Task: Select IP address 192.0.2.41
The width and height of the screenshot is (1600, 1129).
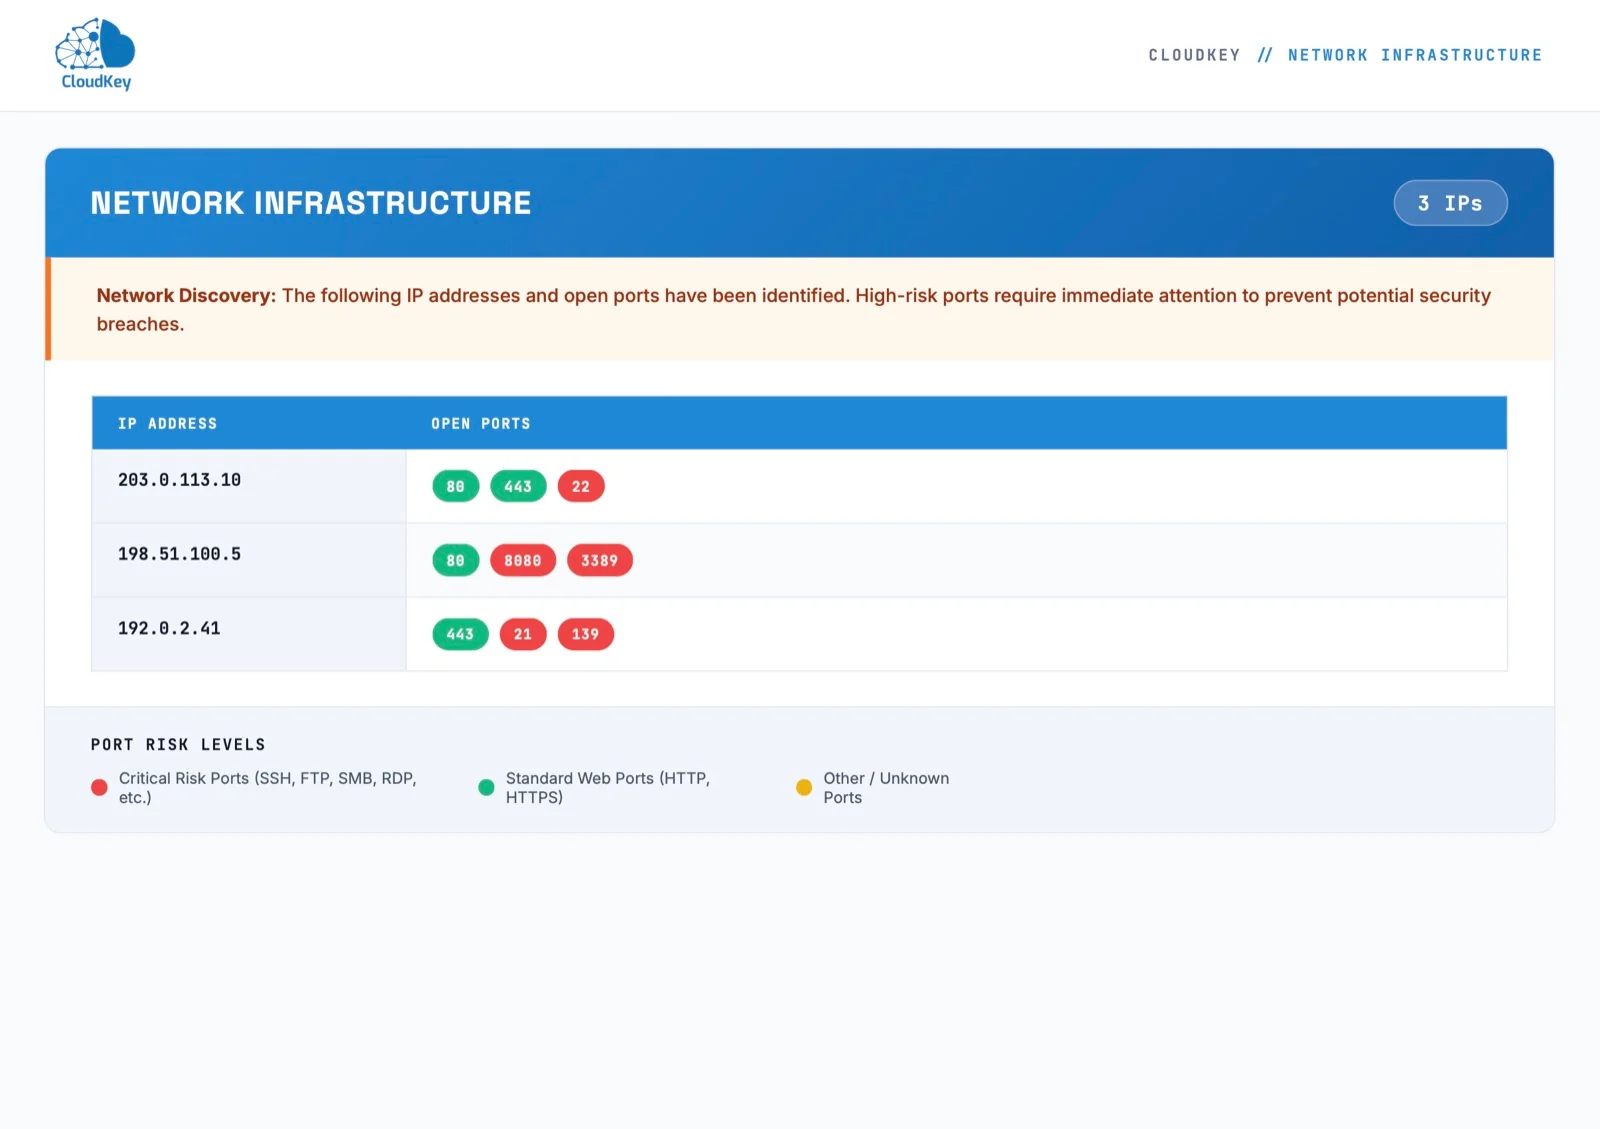Action: pyautogui.click(x=169, y=628)
